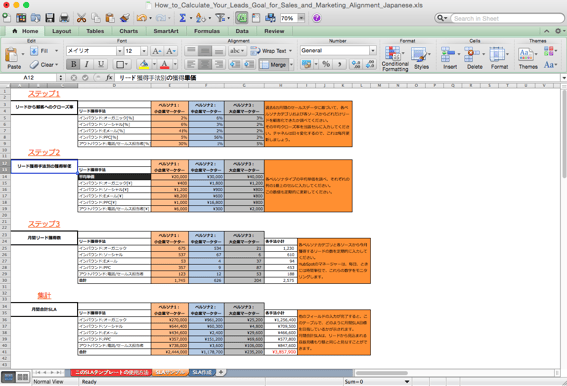The image size is (567, 386).
Task: Click the Save floppy disk icon
Action: (50, 18)
